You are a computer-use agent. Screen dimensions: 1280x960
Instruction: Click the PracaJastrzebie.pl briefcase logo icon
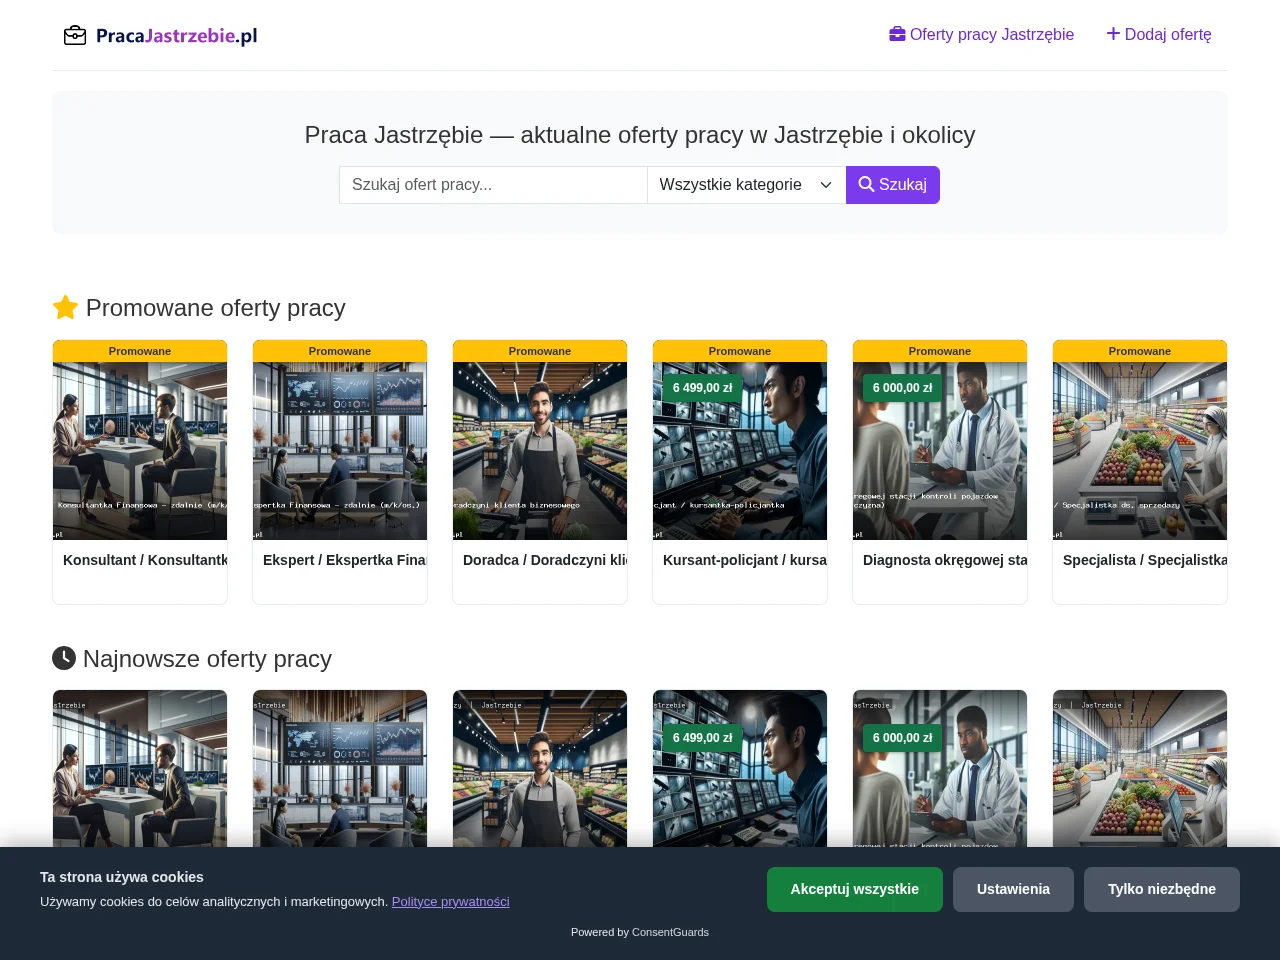click(x=75, y=36)
